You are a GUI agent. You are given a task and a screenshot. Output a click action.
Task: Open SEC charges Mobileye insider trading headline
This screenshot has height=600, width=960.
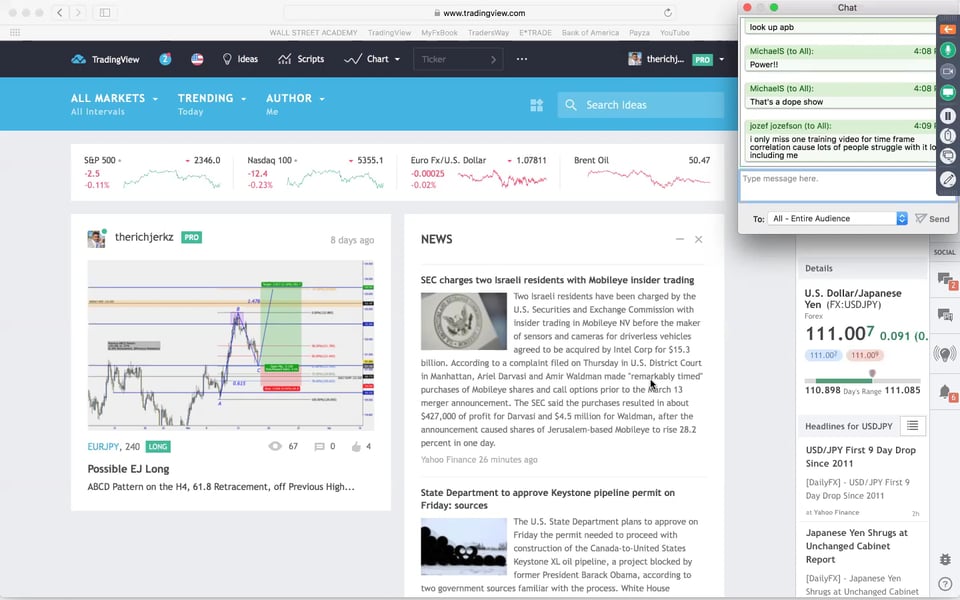point(557,280)
